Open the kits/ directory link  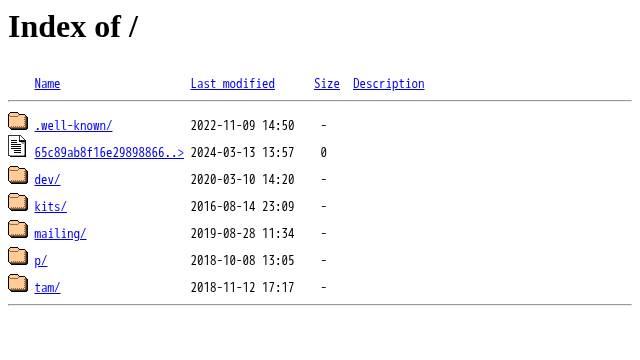(50, 206)
